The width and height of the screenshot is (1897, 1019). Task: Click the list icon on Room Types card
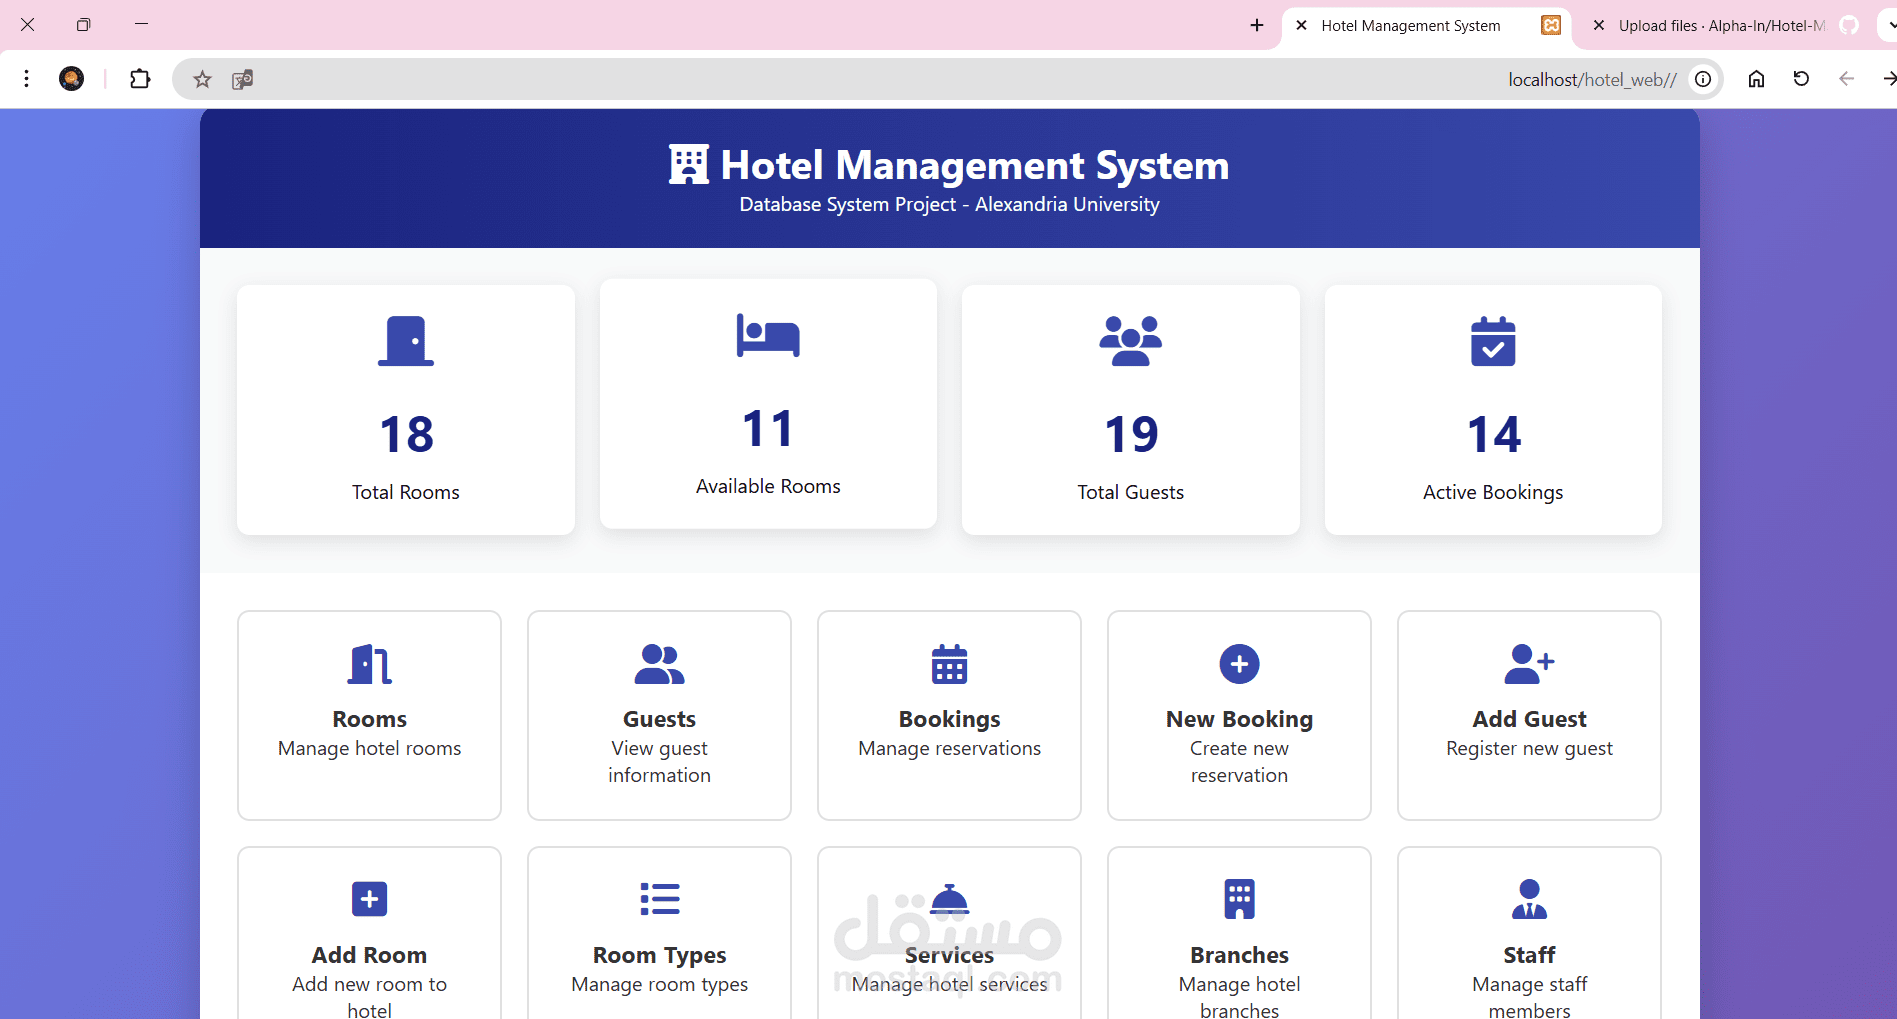(658, 899)
